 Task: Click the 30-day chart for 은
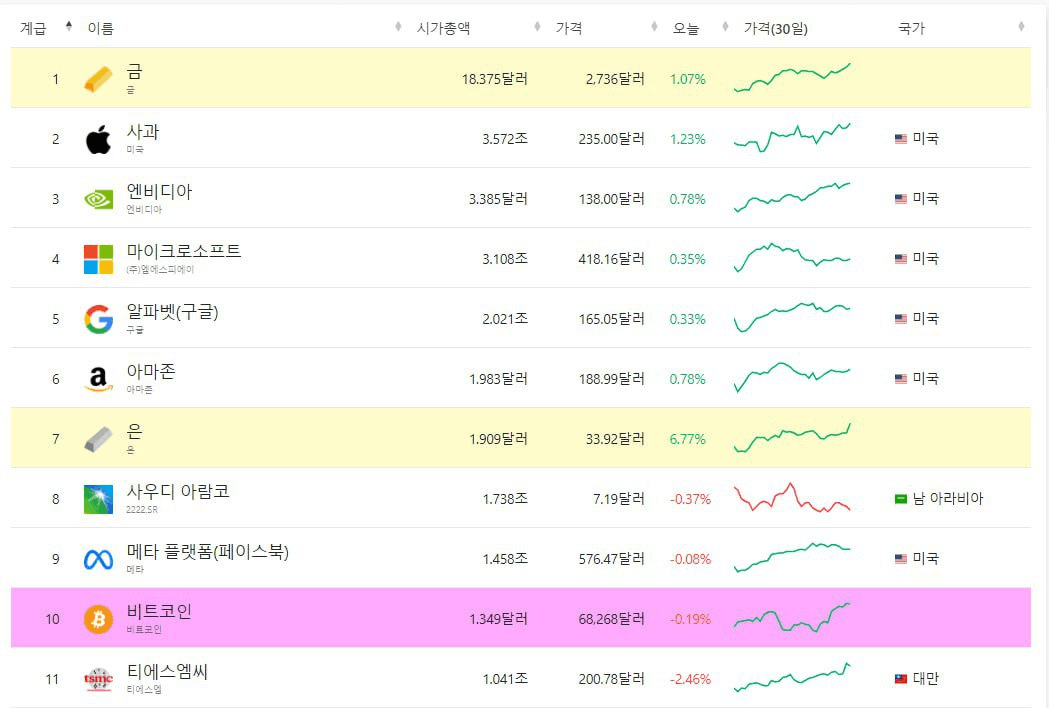coord(792,438)
